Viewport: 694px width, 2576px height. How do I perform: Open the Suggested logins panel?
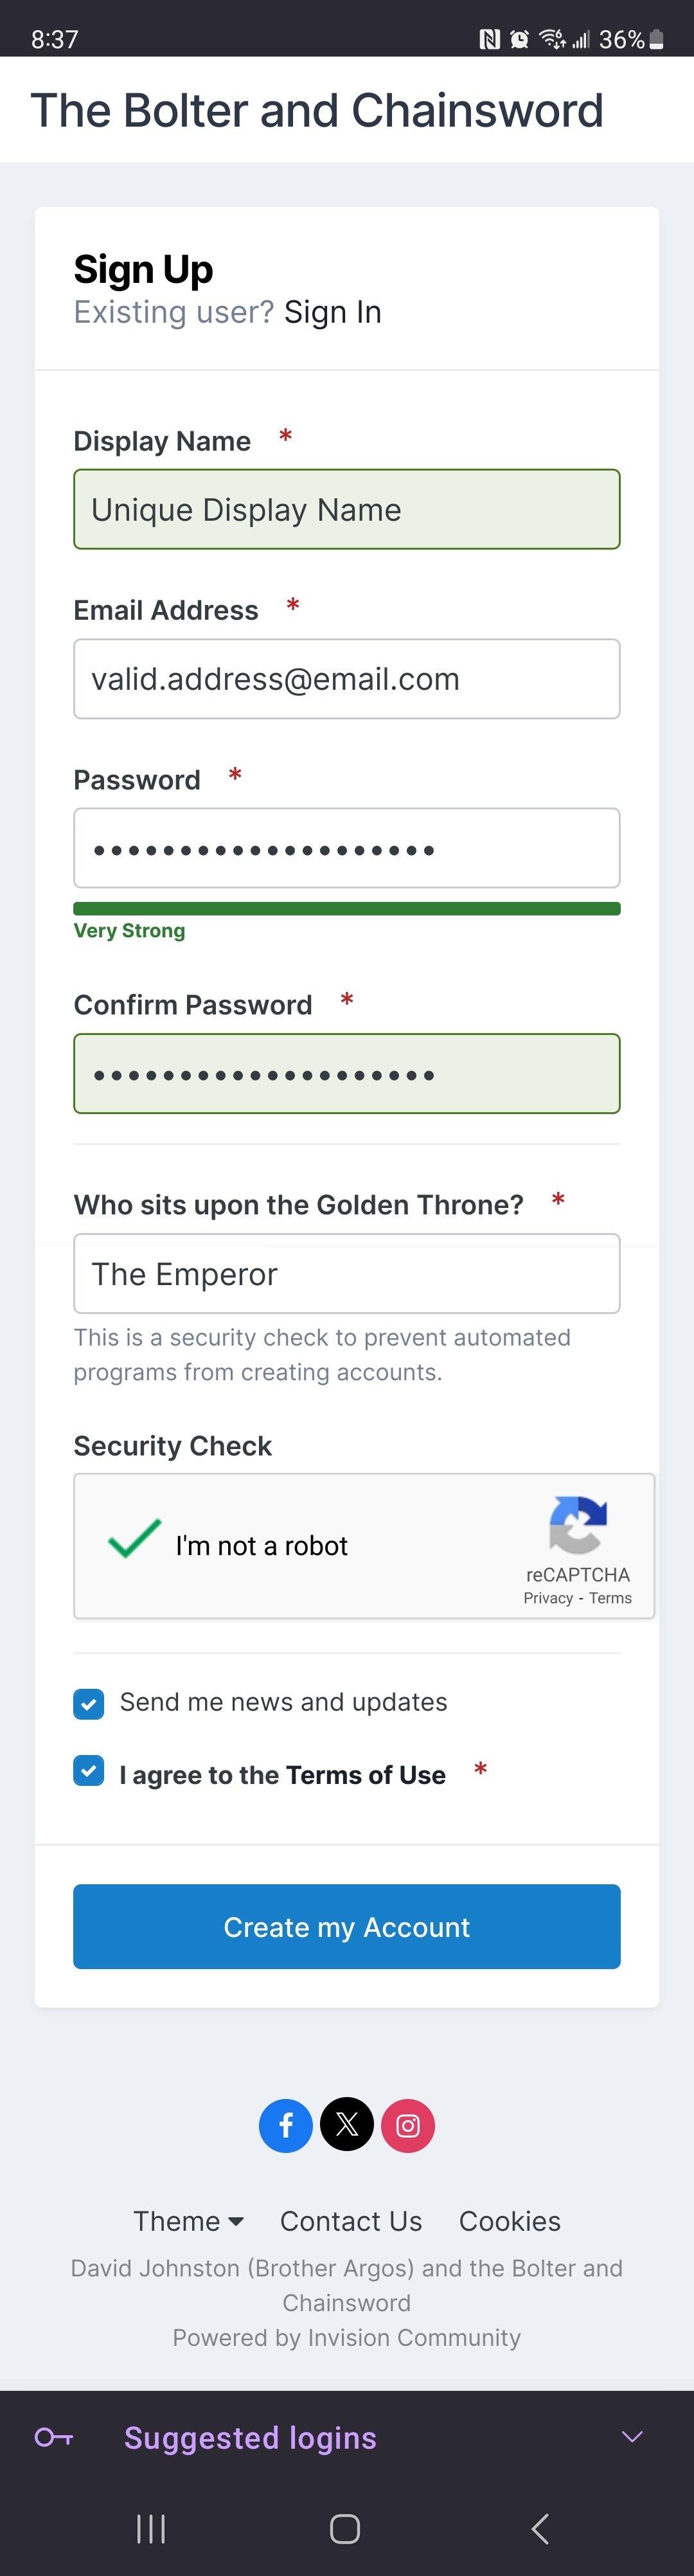pyautogui.click(x=250, y=2438)
